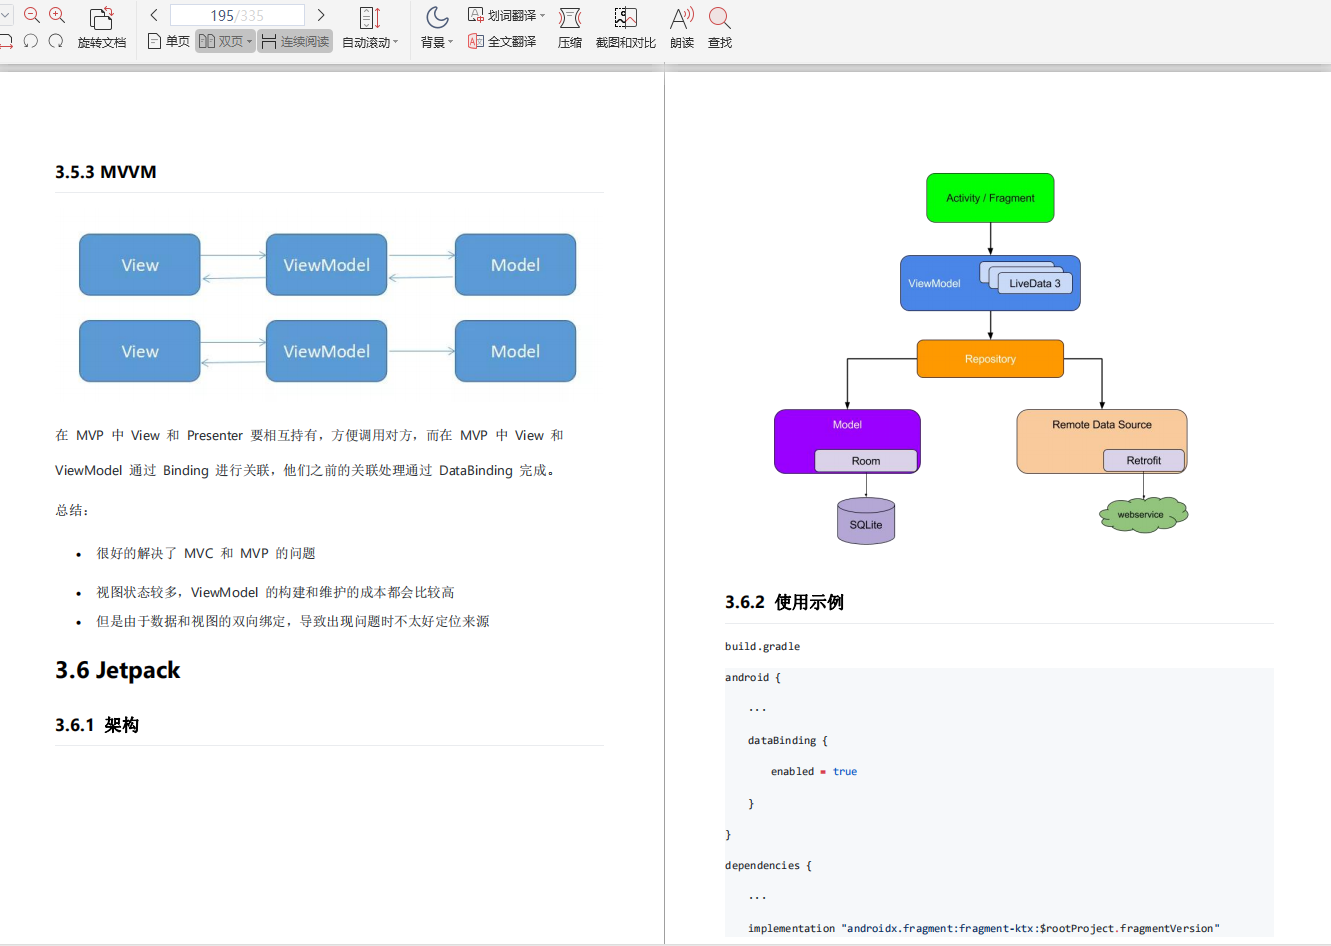Click the 'dataBinding {' code line

[x=788, y=740]
